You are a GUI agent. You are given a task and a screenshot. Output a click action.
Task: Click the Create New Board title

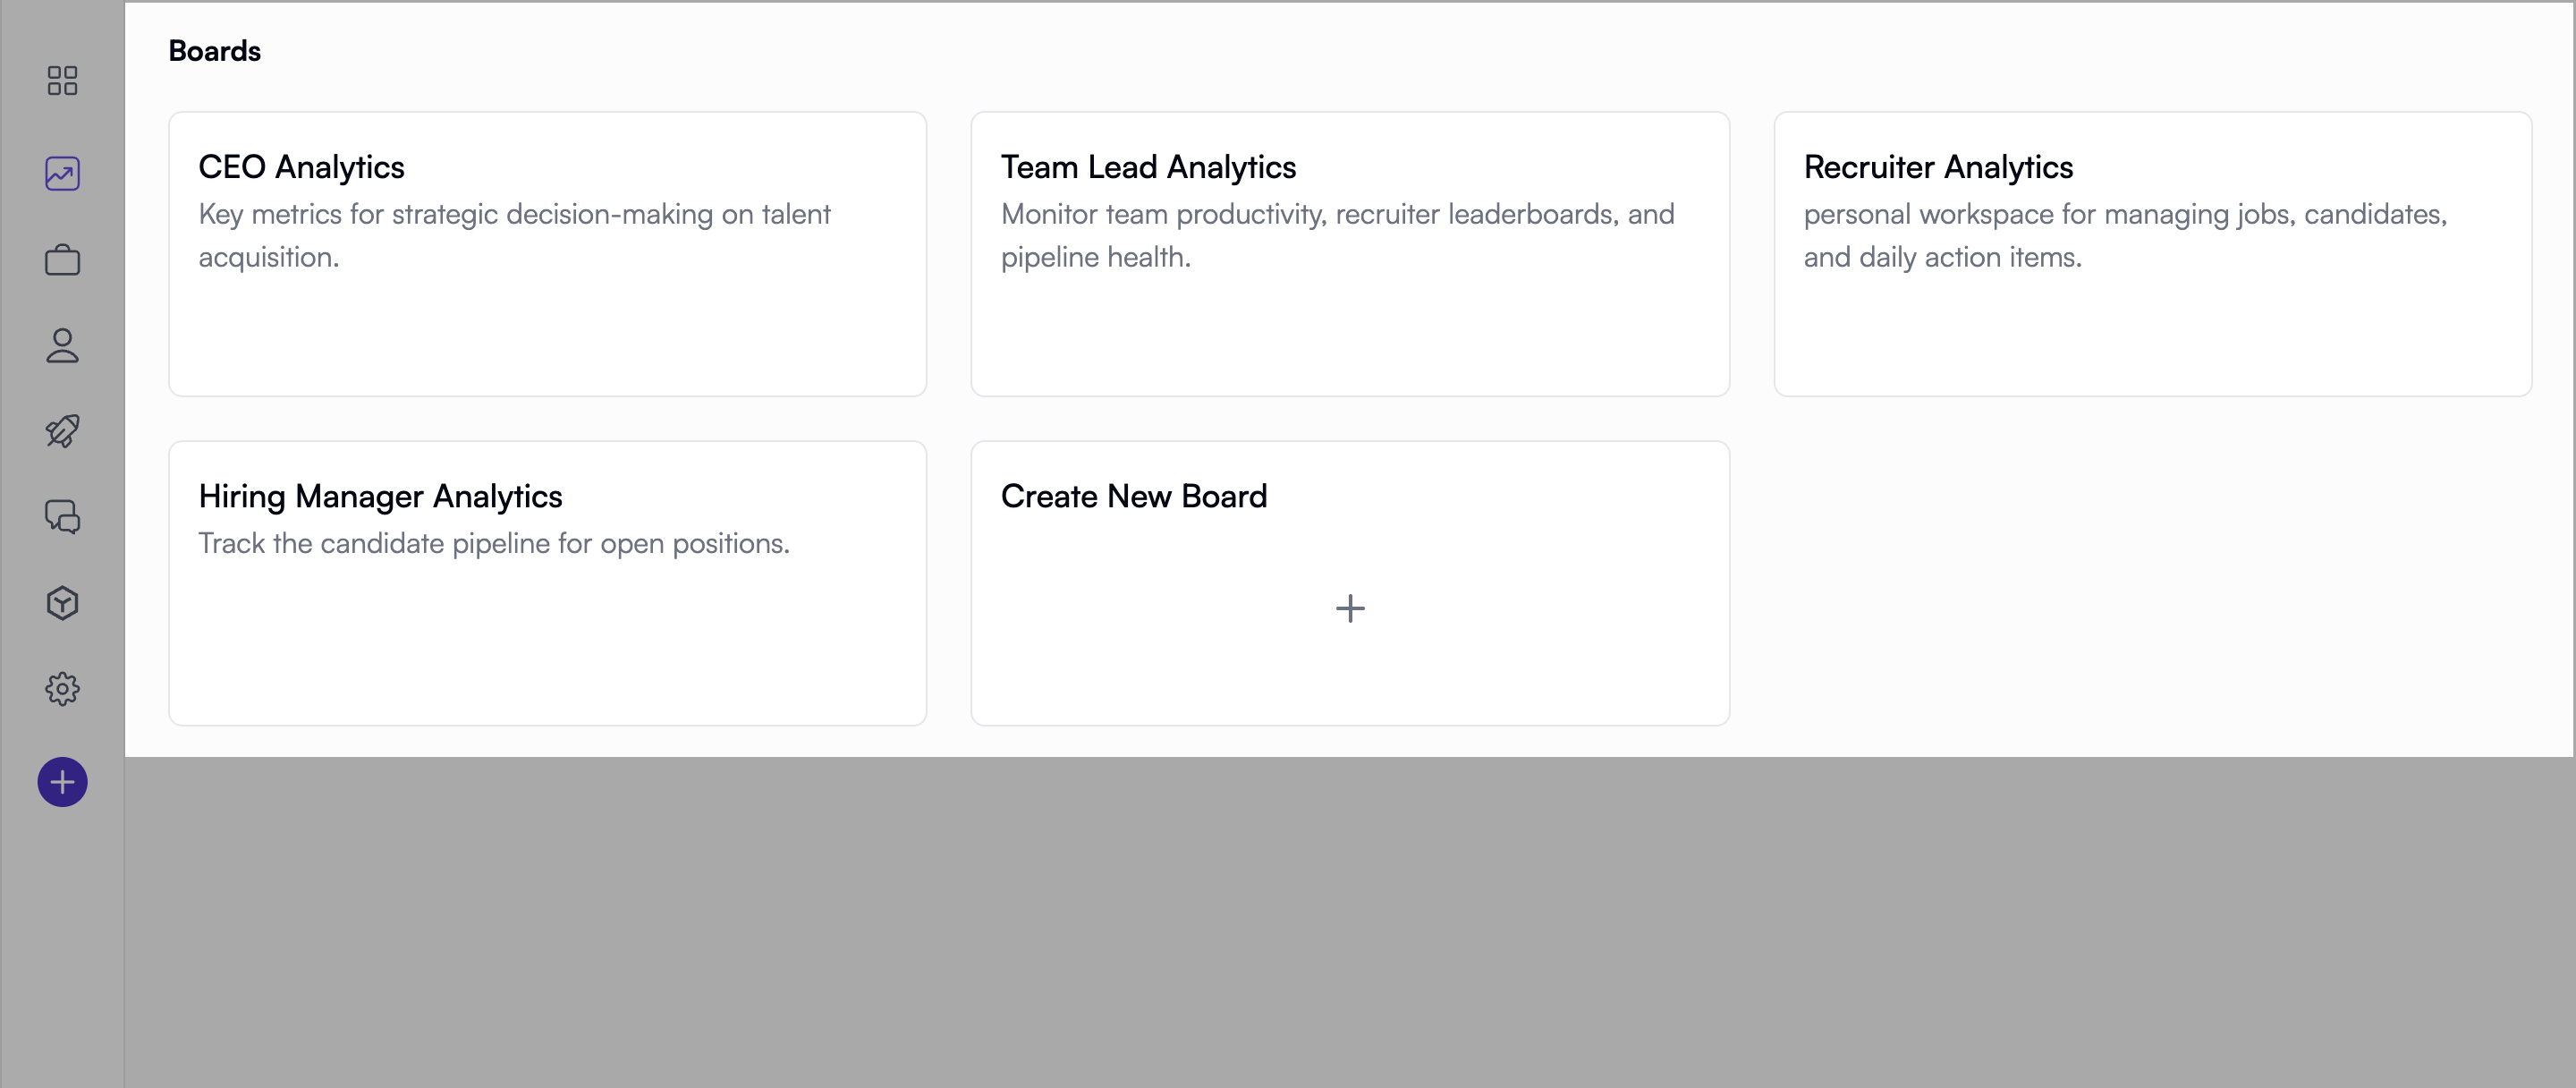coord(1133,496)
